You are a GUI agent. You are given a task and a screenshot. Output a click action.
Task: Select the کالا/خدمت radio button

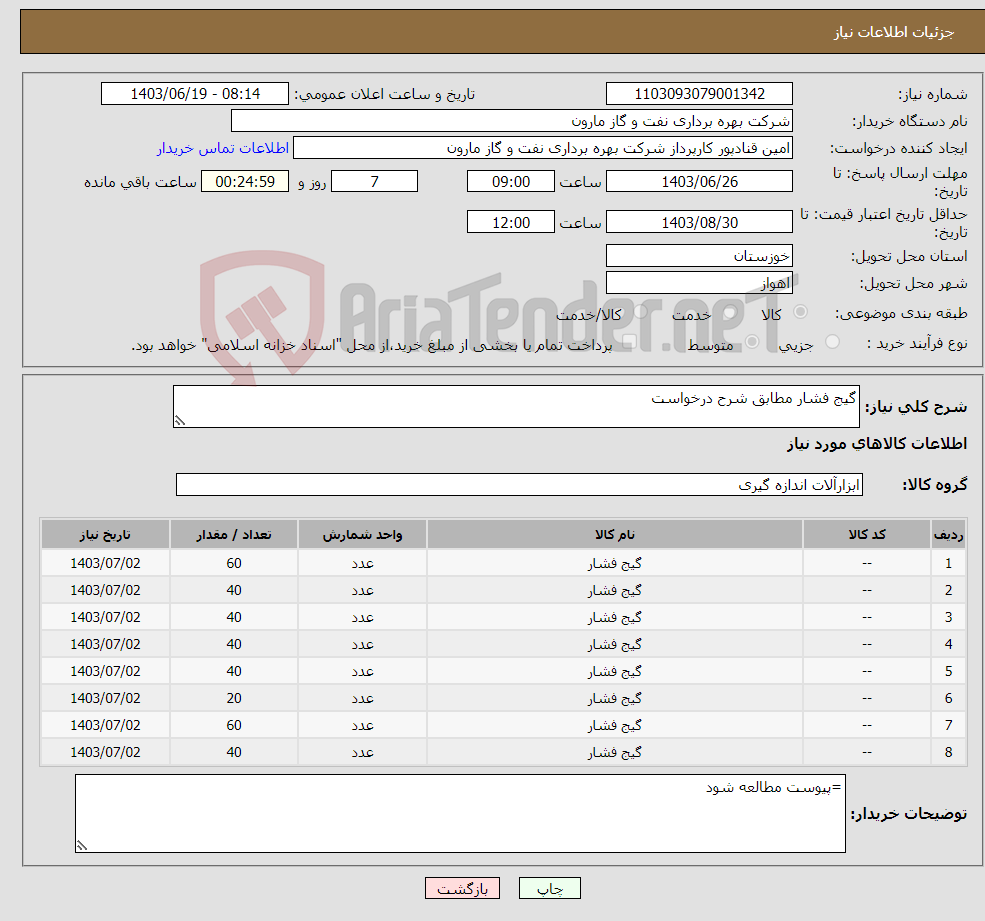(x=640, y=312)
